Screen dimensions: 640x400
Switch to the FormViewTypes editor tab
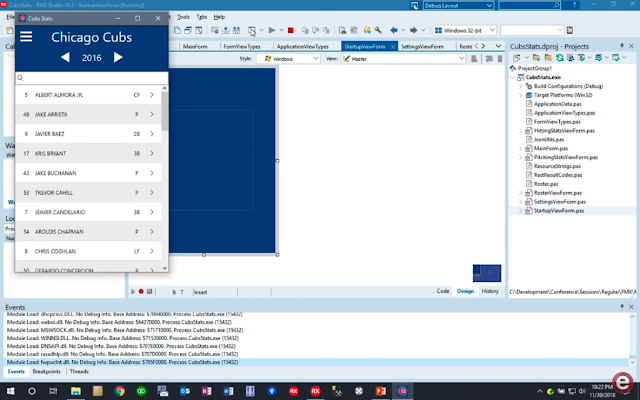coord(242,47)
